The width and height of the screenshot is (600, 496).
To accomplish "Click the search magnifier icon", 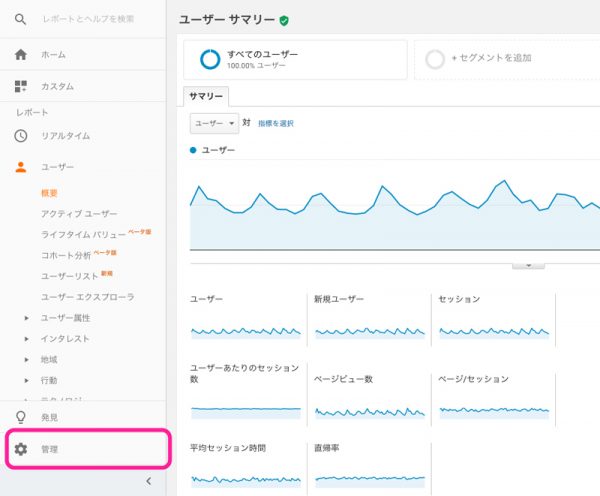I will [20, 19].
